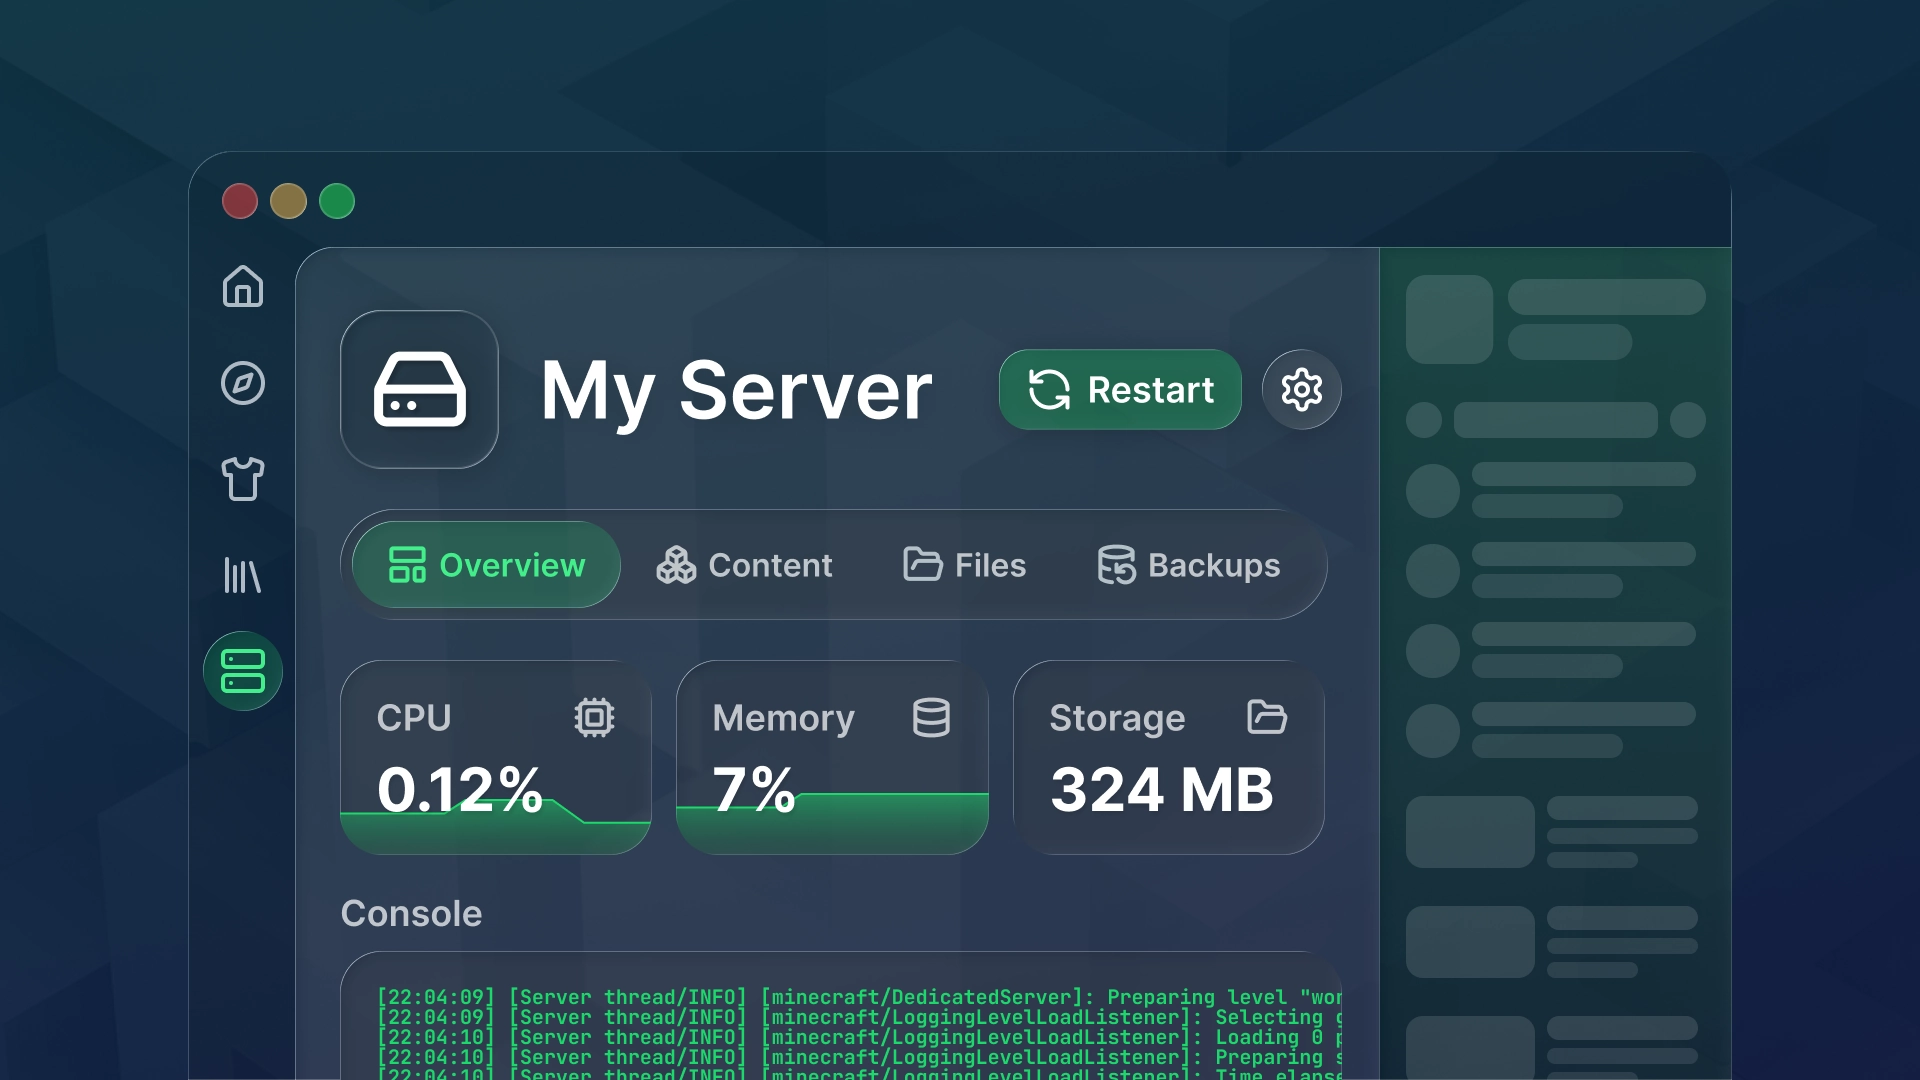
Task: Switch to the Backups tab
Action: click(x=1188, y=565)
